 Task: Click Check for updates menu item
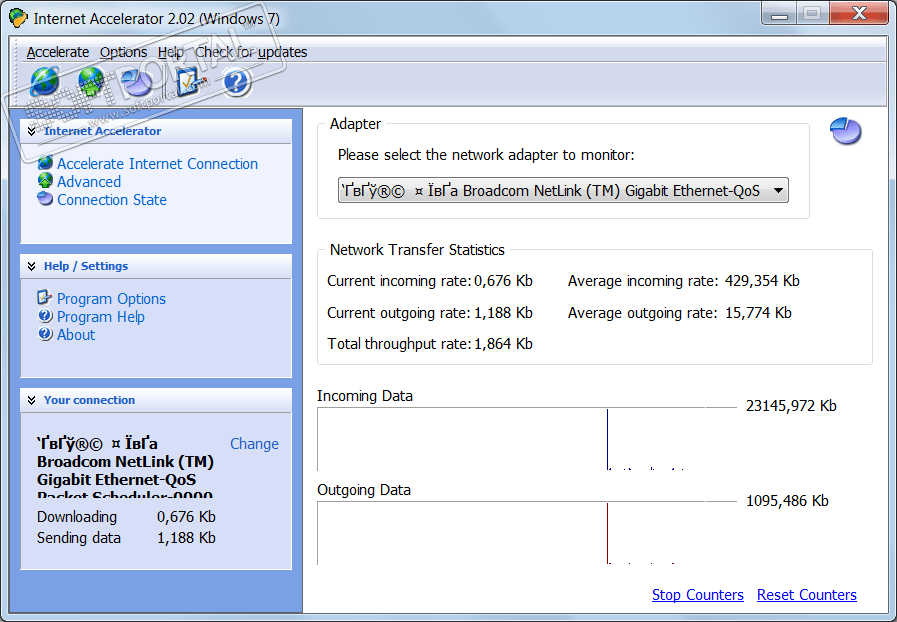tap(251, 52)
